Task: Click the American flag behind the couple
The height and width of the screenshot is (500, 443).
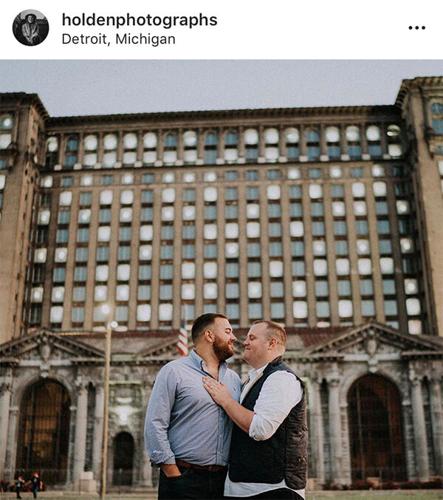Action: pyautogui.click(x=182, y=340)
